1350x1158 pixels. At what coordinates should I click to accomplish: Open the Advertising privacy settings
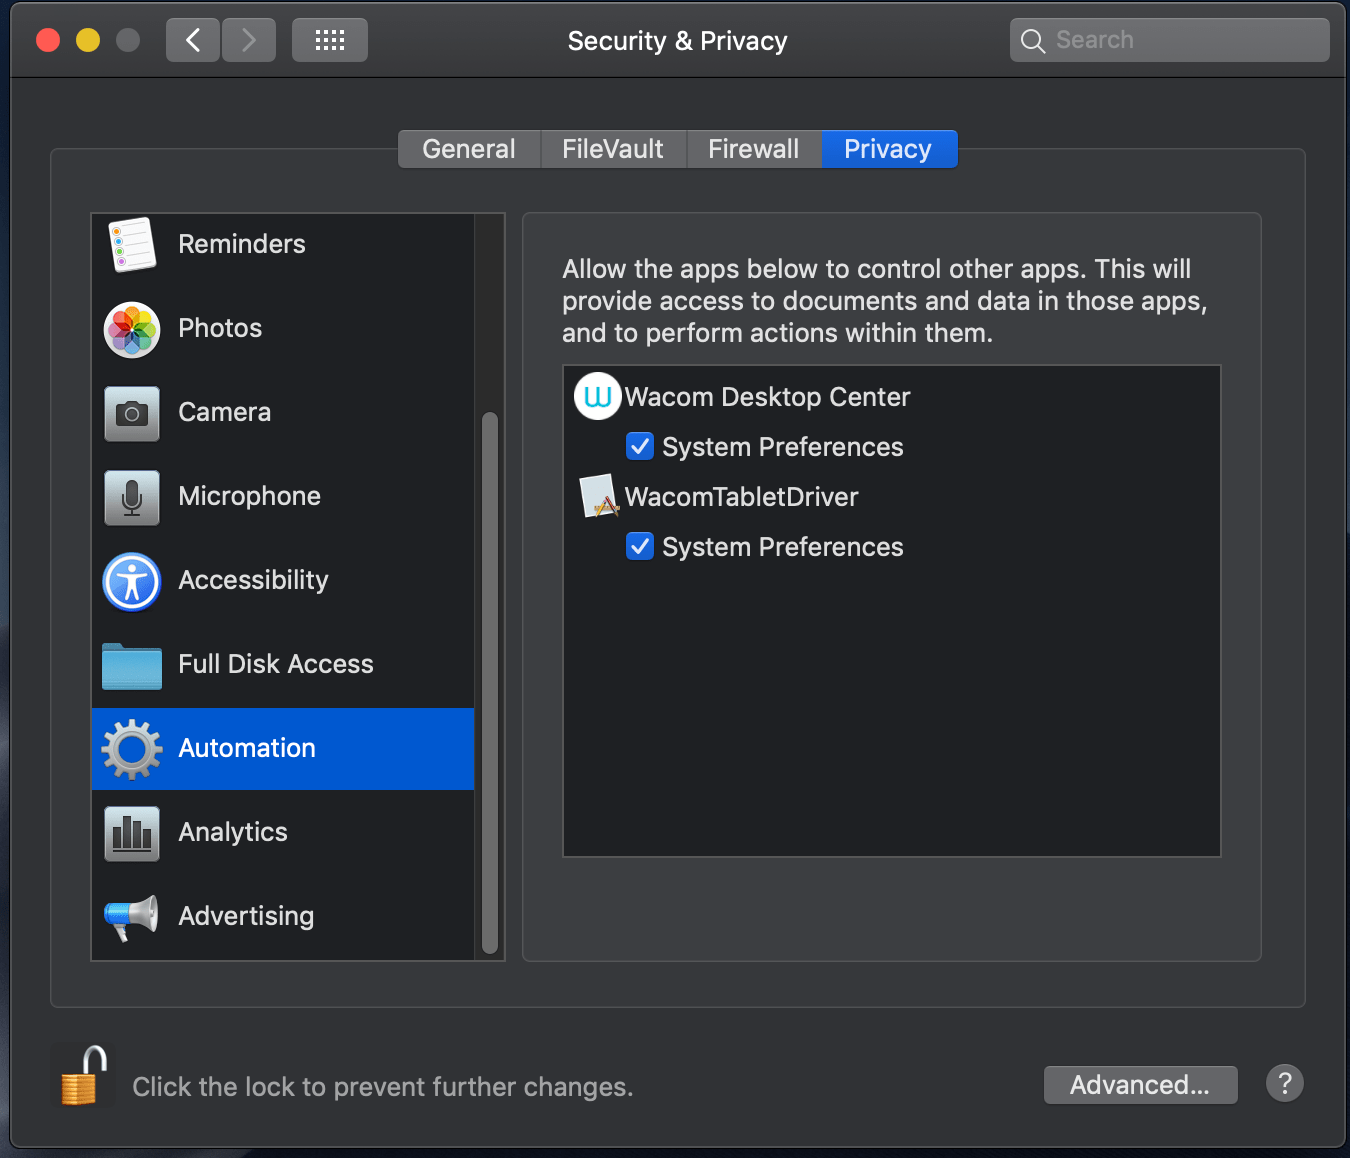pos(245,916)
